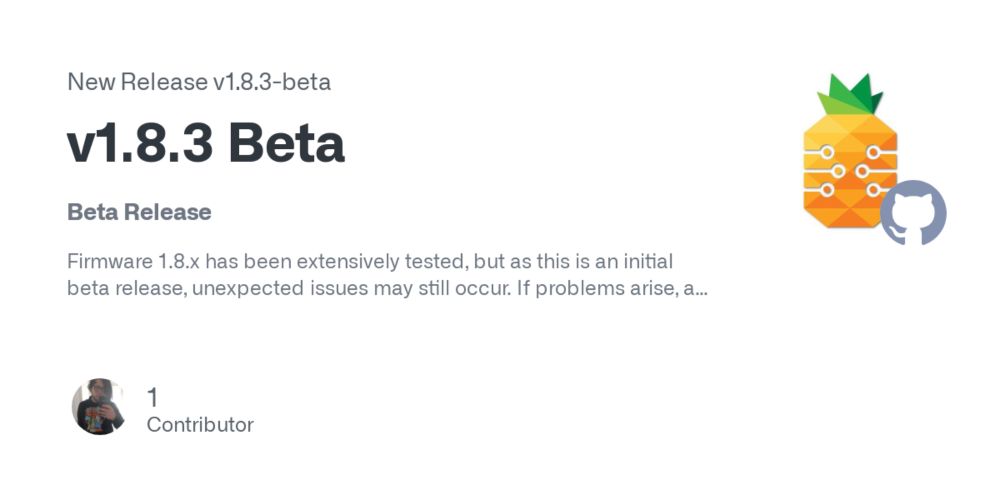Click the top-right circuit node on pineapple
Screen dimensions: 1000x500
873,152
